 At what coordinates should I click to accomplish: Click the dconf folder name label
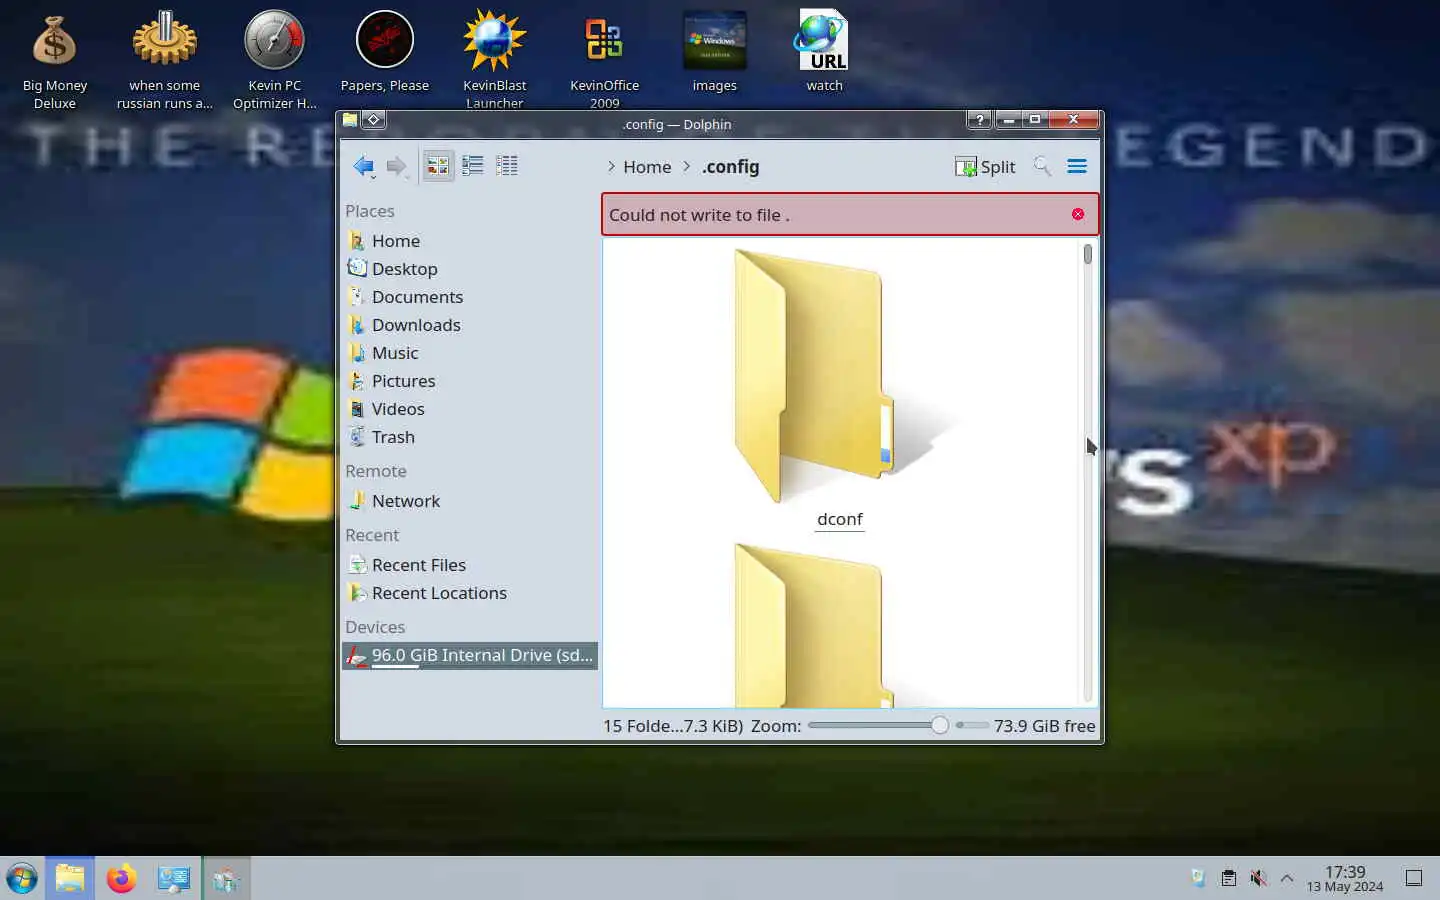(x=839, y=519)
